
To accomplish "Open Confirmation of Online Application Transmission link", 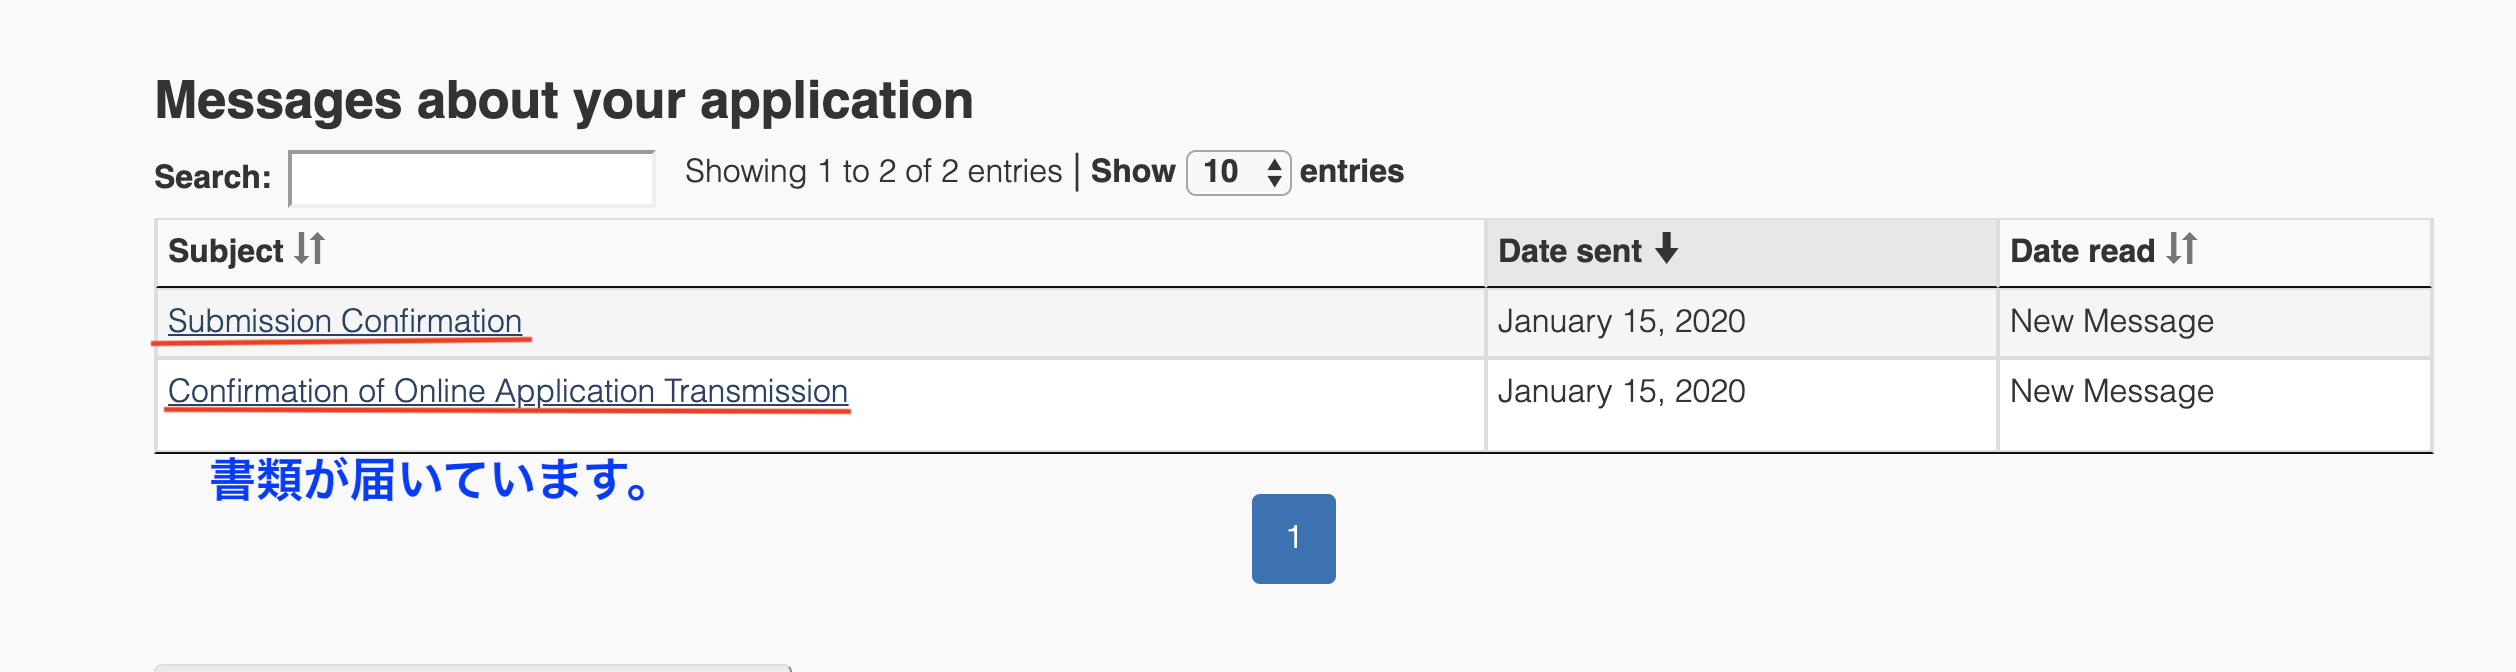I will pyautogui.click(x=508, y=391).
